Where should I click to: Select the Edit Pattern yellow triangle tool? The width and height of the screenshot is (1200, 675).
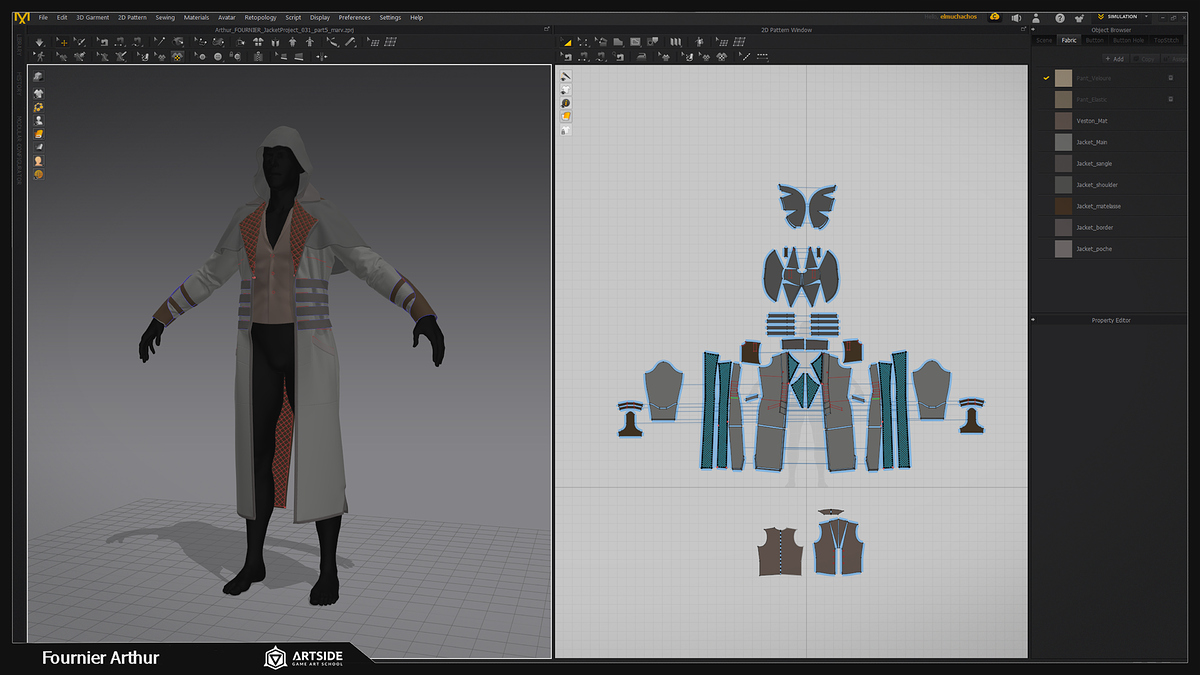tap(566, 42)
